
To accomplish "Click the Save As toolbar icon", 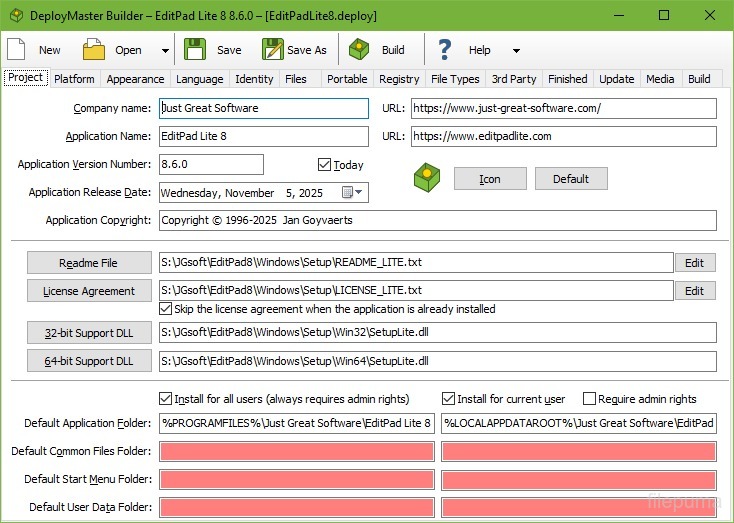I will pyautogui.click(x=272, y=49).
